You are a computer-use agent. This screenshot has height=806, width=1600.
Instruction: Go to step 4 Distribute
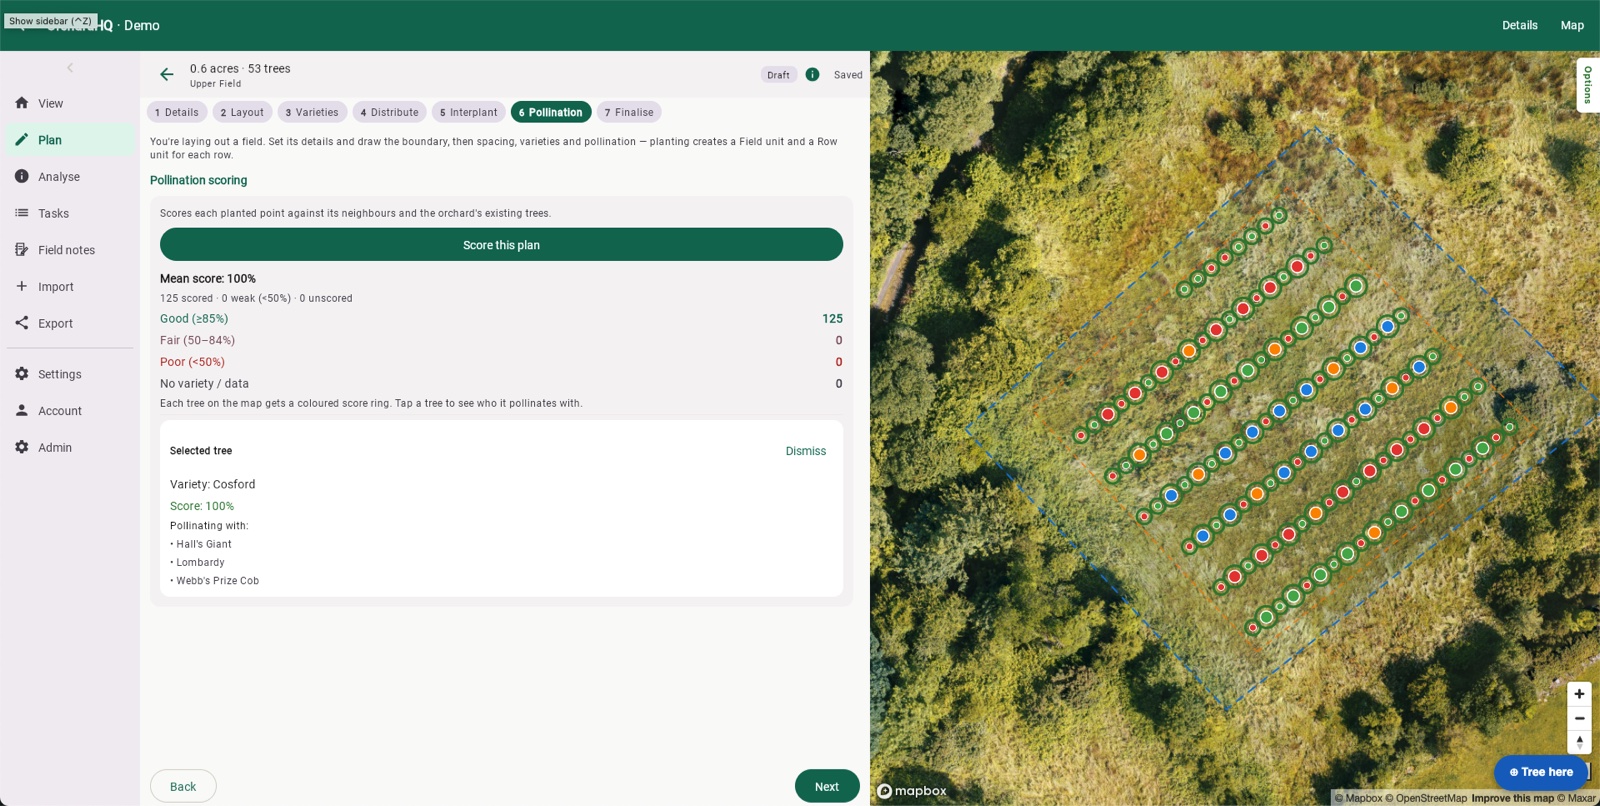390,112
